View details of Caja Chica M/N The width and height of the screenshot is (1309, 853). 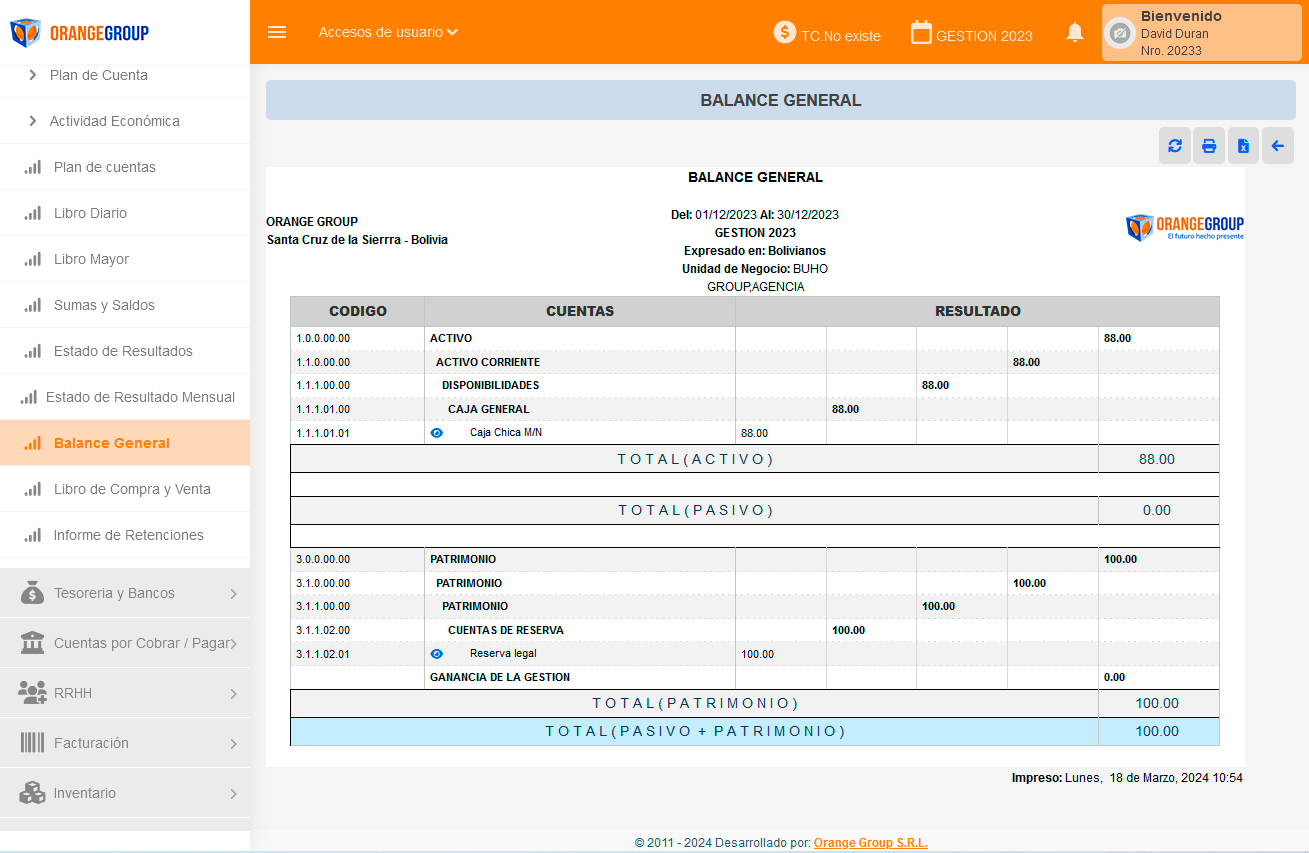(436, 433)
